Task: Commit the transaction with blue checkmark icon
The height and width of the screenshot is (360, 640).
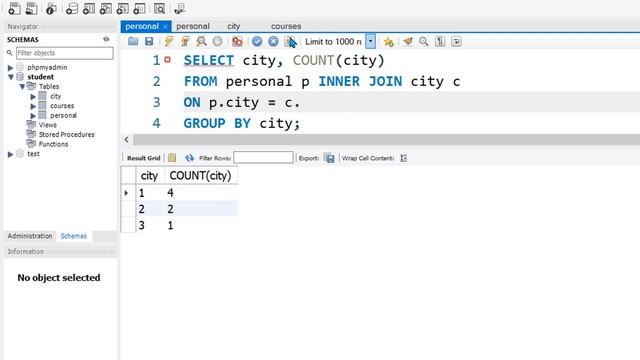Action: point(257,41)
